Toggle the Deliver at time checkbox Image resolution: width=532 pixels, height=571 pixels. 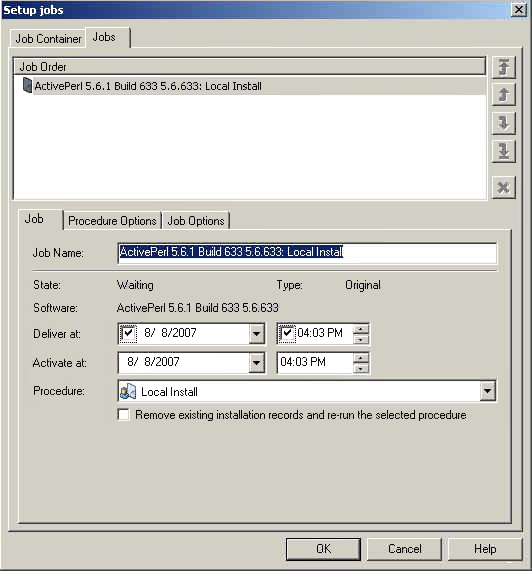click(x=287, y=333)
